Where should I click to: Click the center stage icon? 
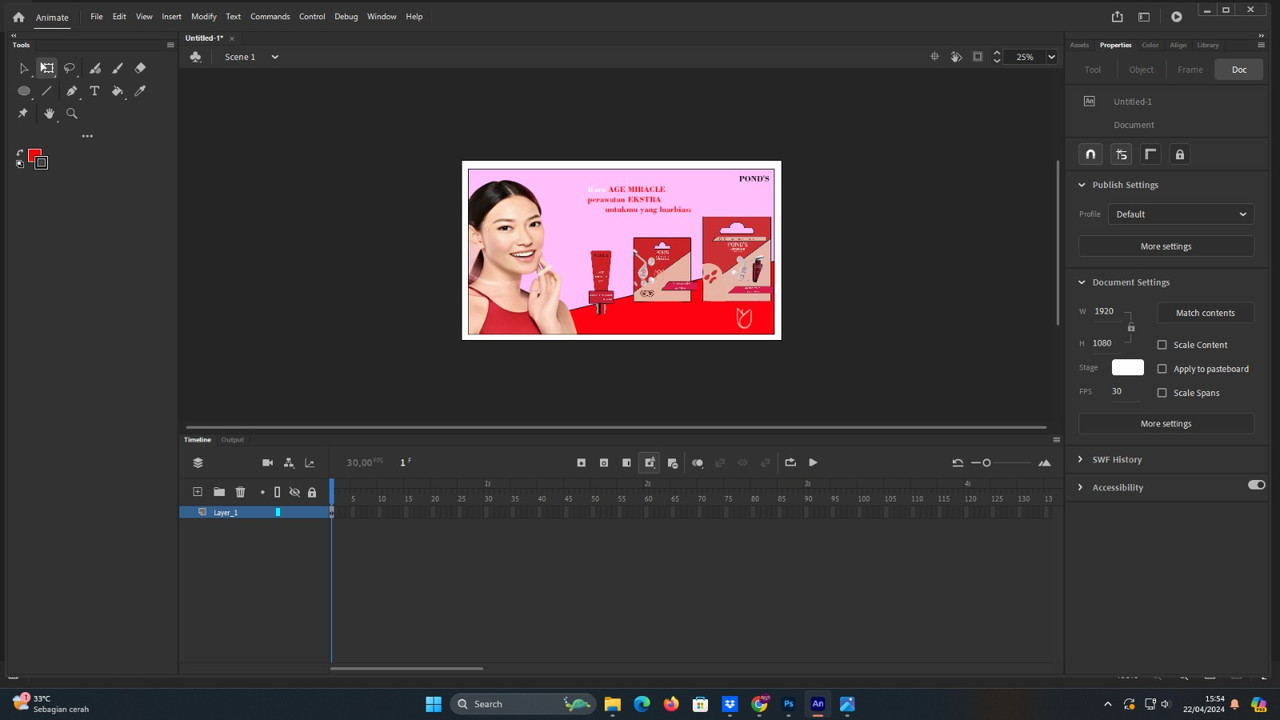point(935,57)
